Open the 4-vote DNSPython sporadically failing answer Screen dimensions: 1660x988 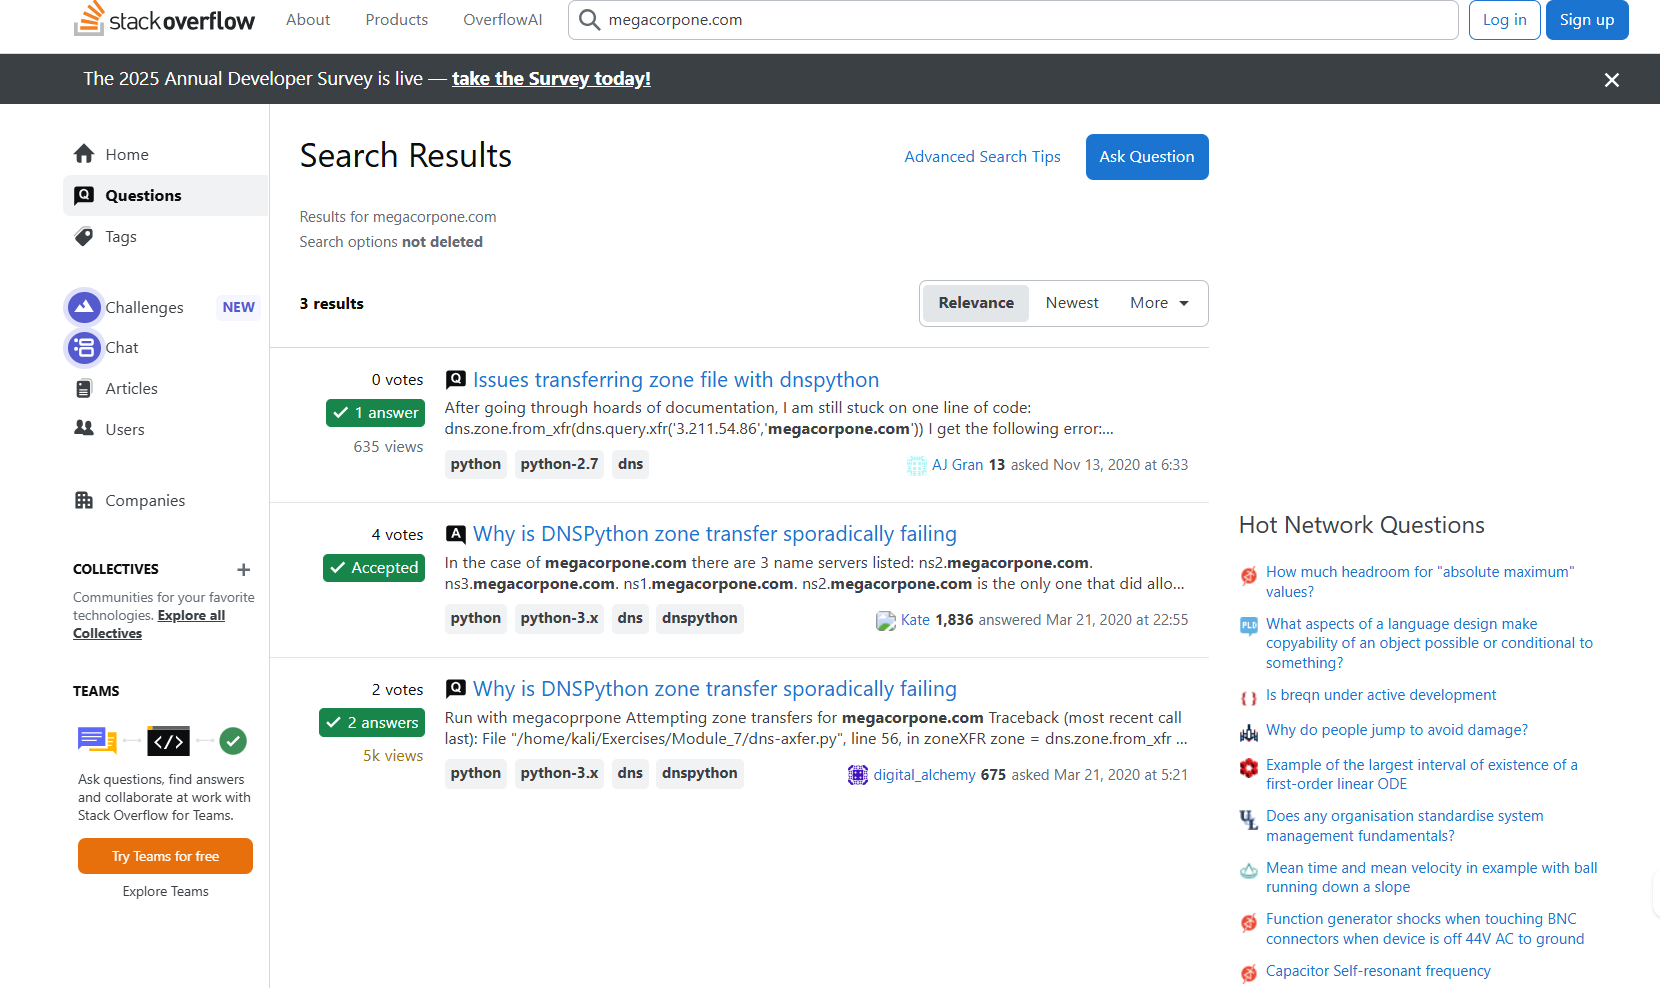(715, 534)
